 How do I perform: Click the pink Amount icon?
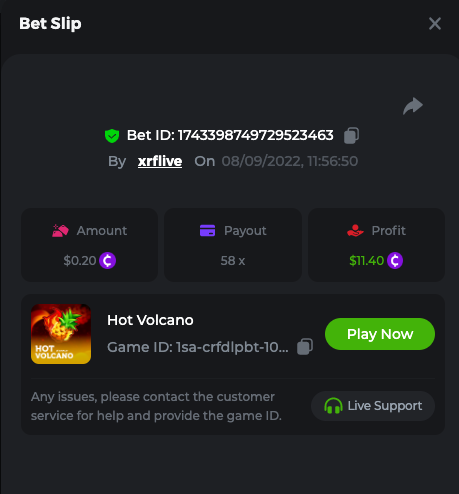point(60,231)
